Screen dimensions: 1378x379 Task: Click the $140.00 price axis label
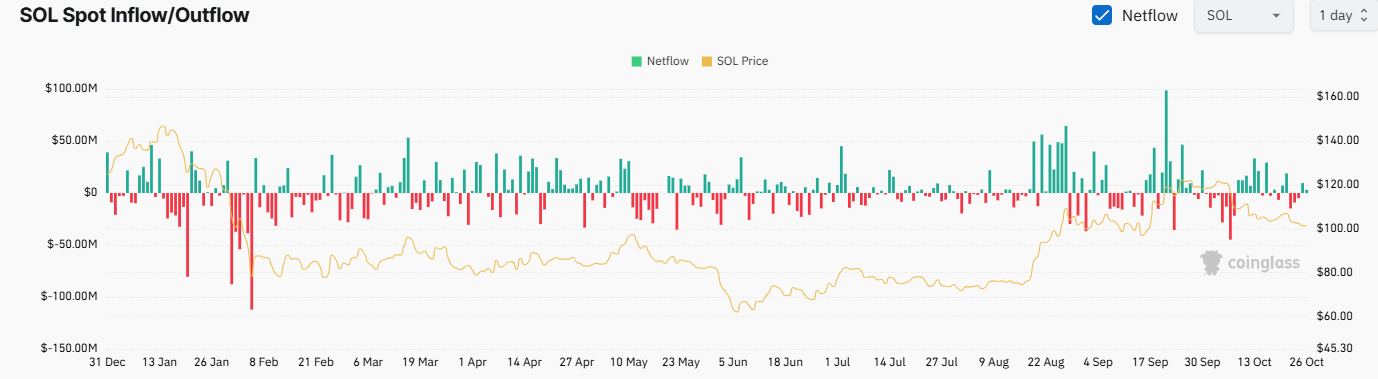coord(1338,141)
